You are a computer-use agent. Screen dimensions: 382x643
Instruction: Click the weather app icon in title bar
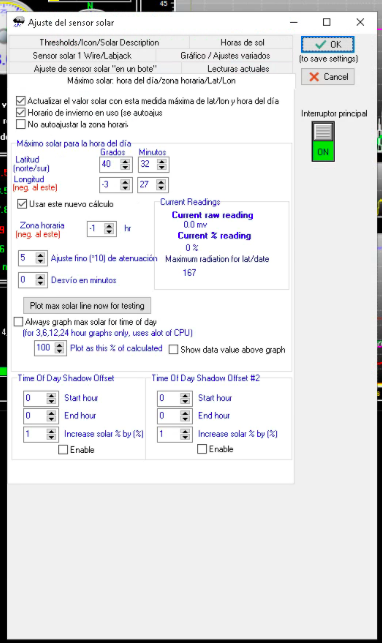coord(18,22)
